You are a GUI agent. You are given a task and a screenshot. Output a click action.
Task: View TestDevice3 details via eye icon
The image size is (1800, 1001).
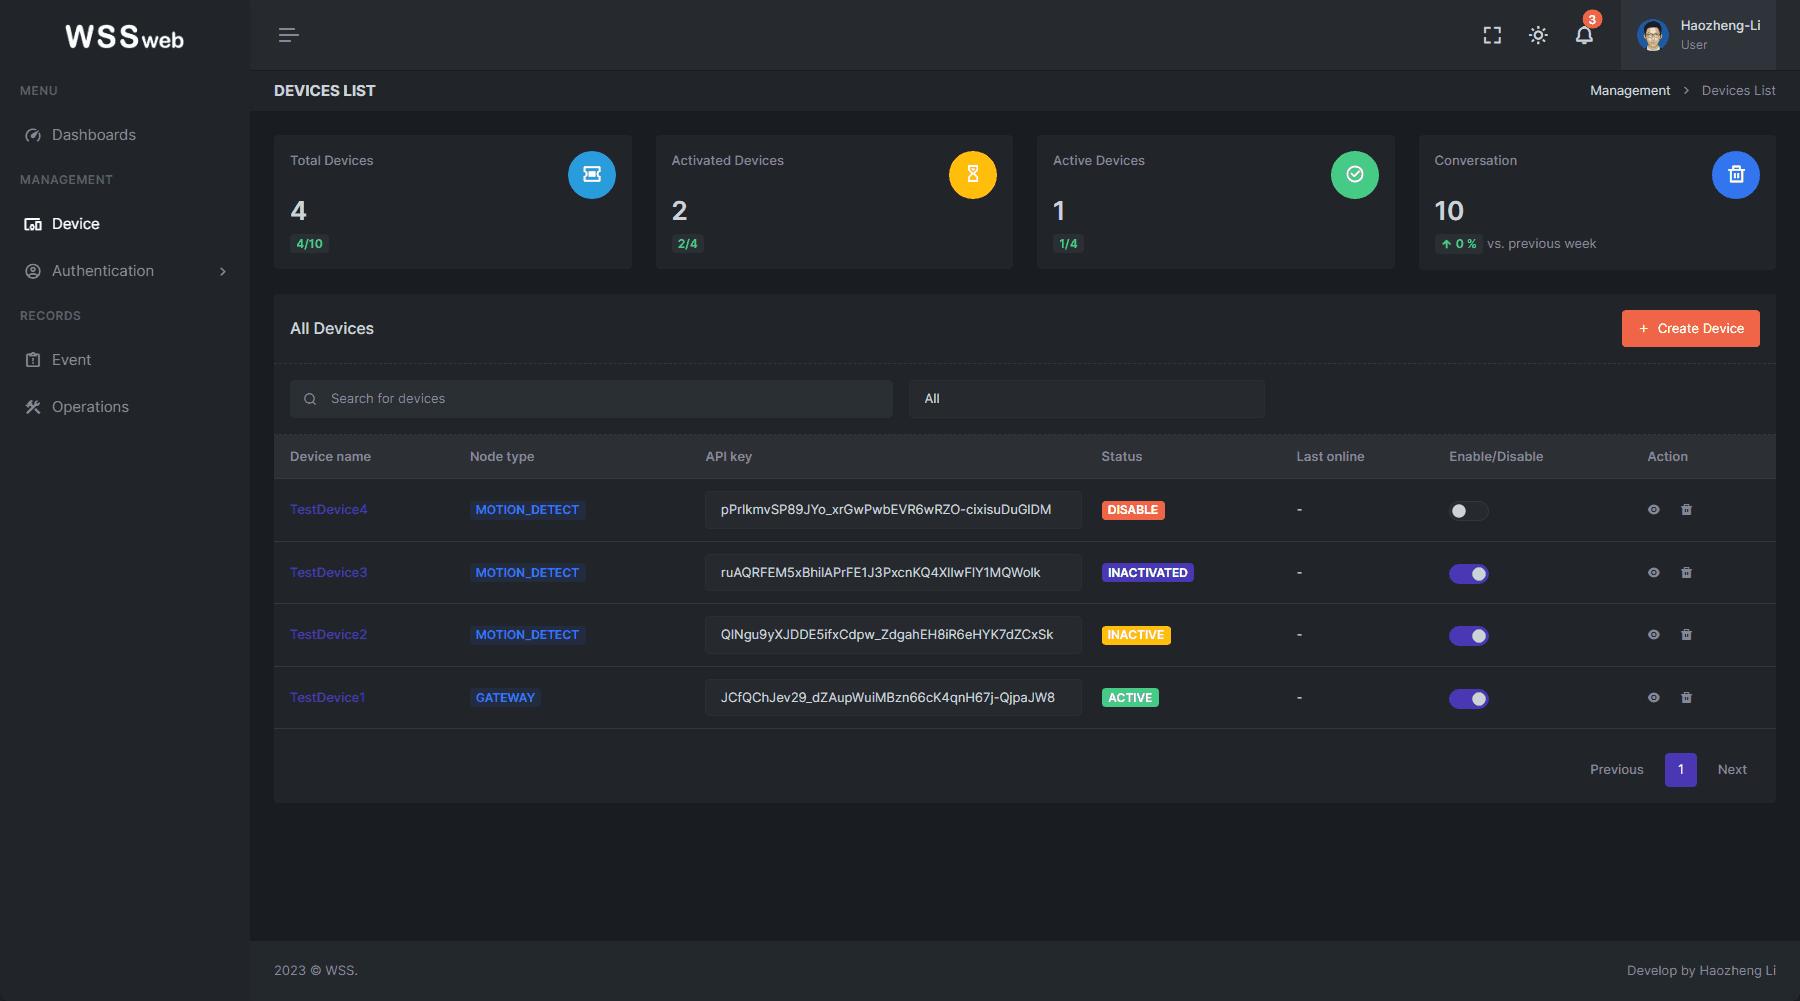1654,573
